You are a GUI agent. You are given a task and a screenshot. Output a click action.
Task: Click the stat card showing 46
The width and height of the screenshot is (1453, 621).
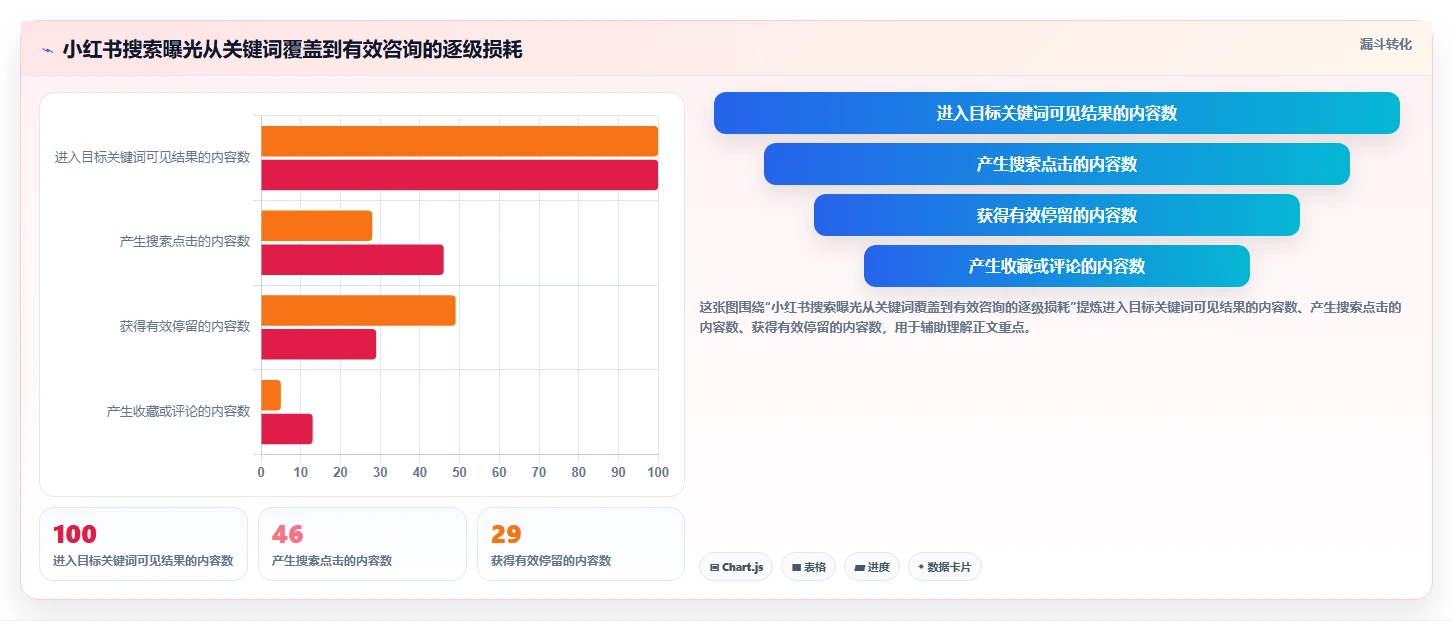[362, 544]
